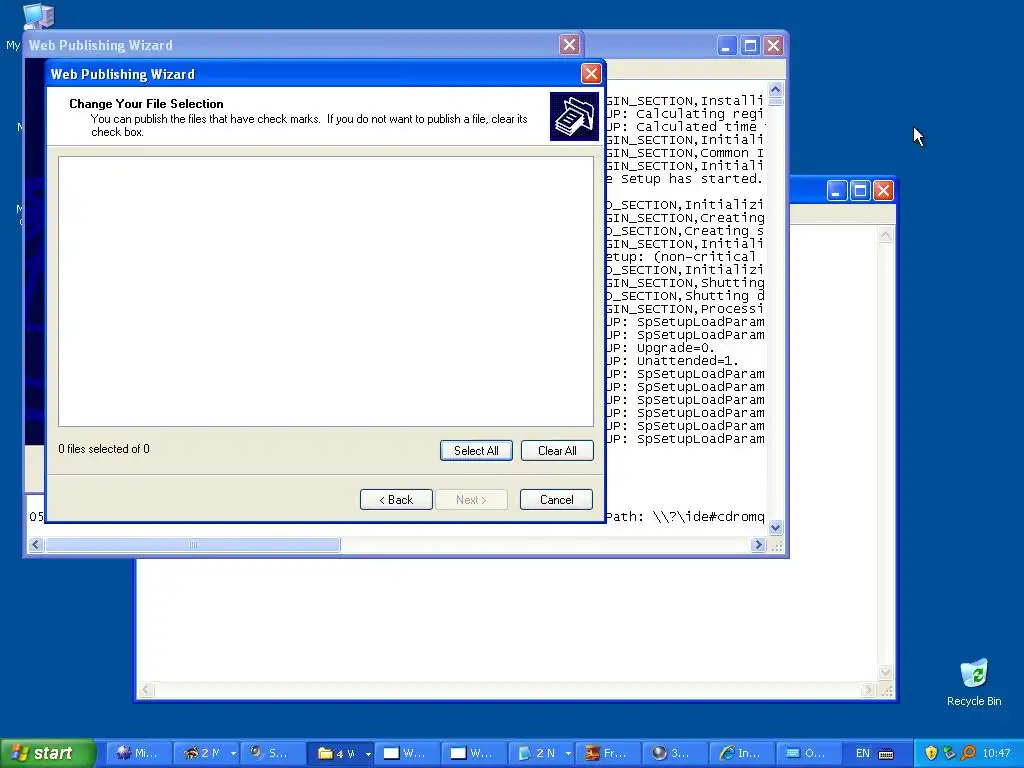Open the '4 W' folder group taskbar button
The width and height of the screenshot is (1024, 768).
tap(341, 753)
